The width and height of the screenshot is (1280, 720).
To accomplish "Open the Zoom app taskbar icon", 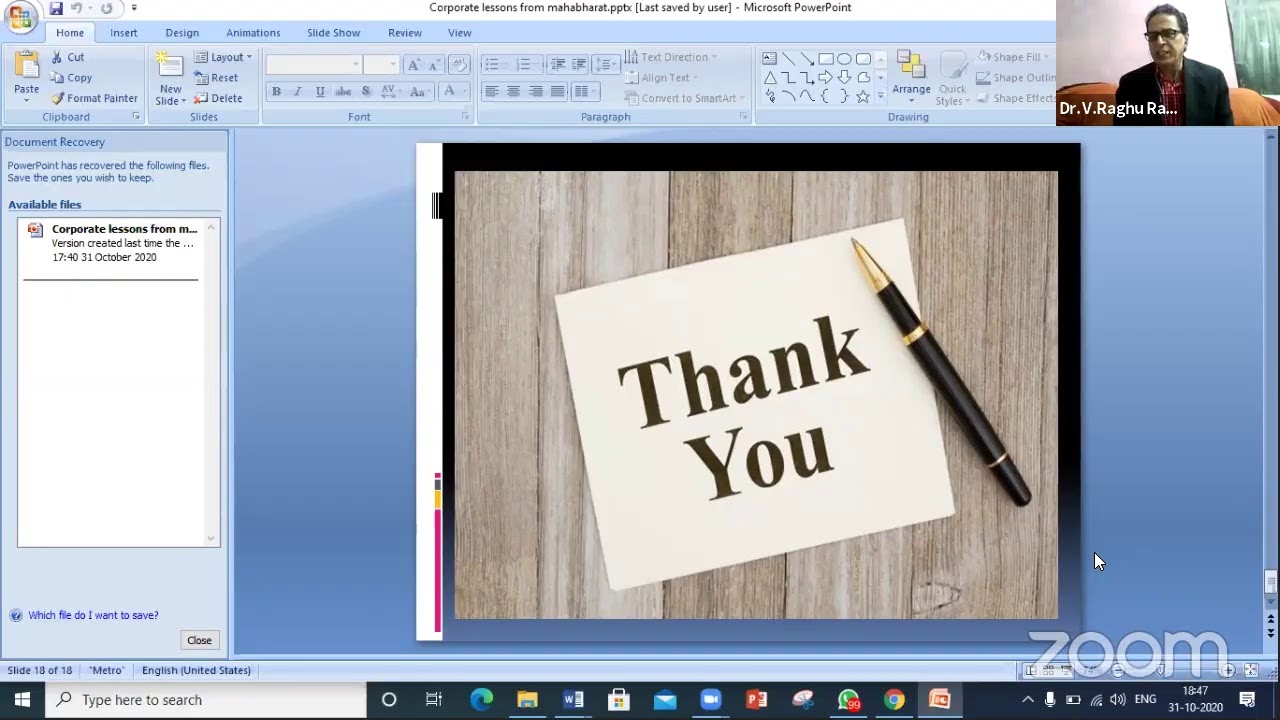I will [710, 700].
